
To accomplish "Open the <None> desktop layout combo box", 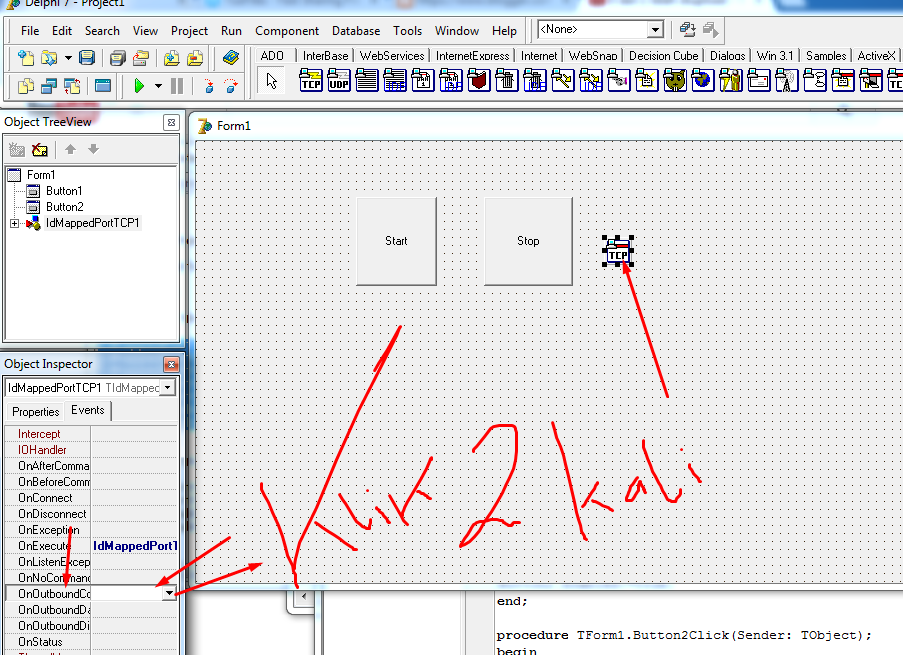I will 600,29.
